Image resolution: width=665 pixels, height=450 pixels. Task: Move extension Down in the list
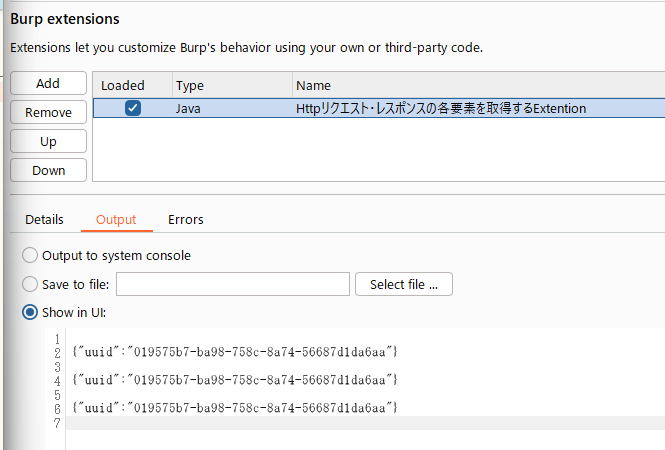coord(48,170)
